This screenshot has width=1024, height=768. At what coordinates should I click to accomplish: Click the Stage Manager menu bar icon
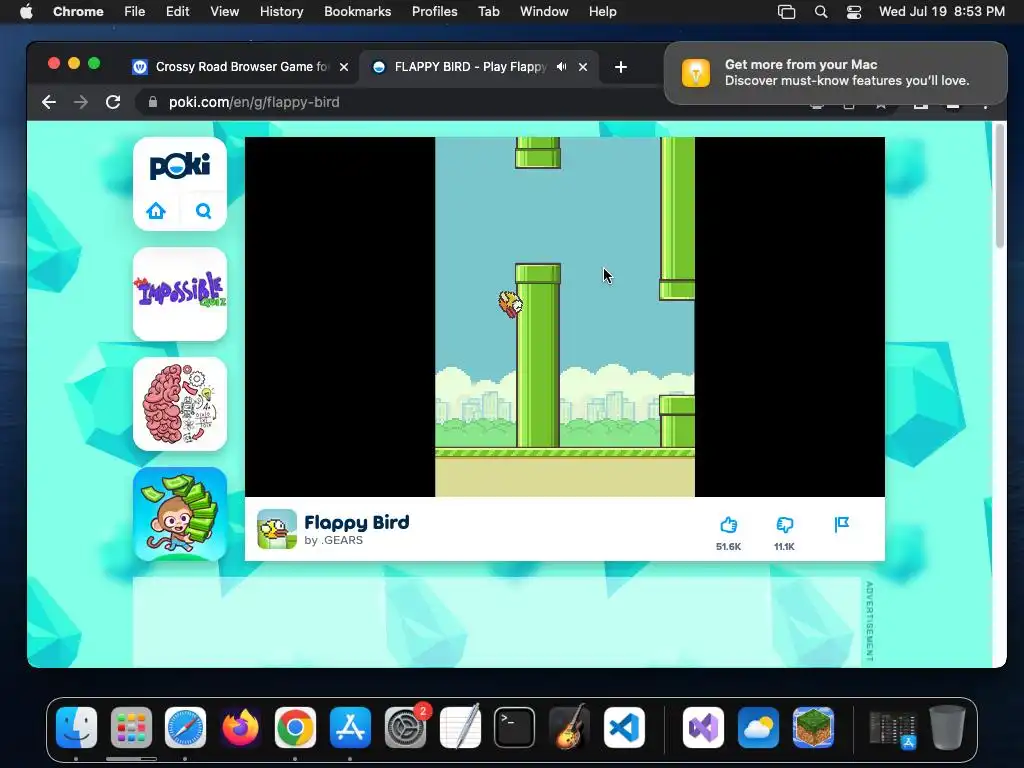click(x=786, y=12)
